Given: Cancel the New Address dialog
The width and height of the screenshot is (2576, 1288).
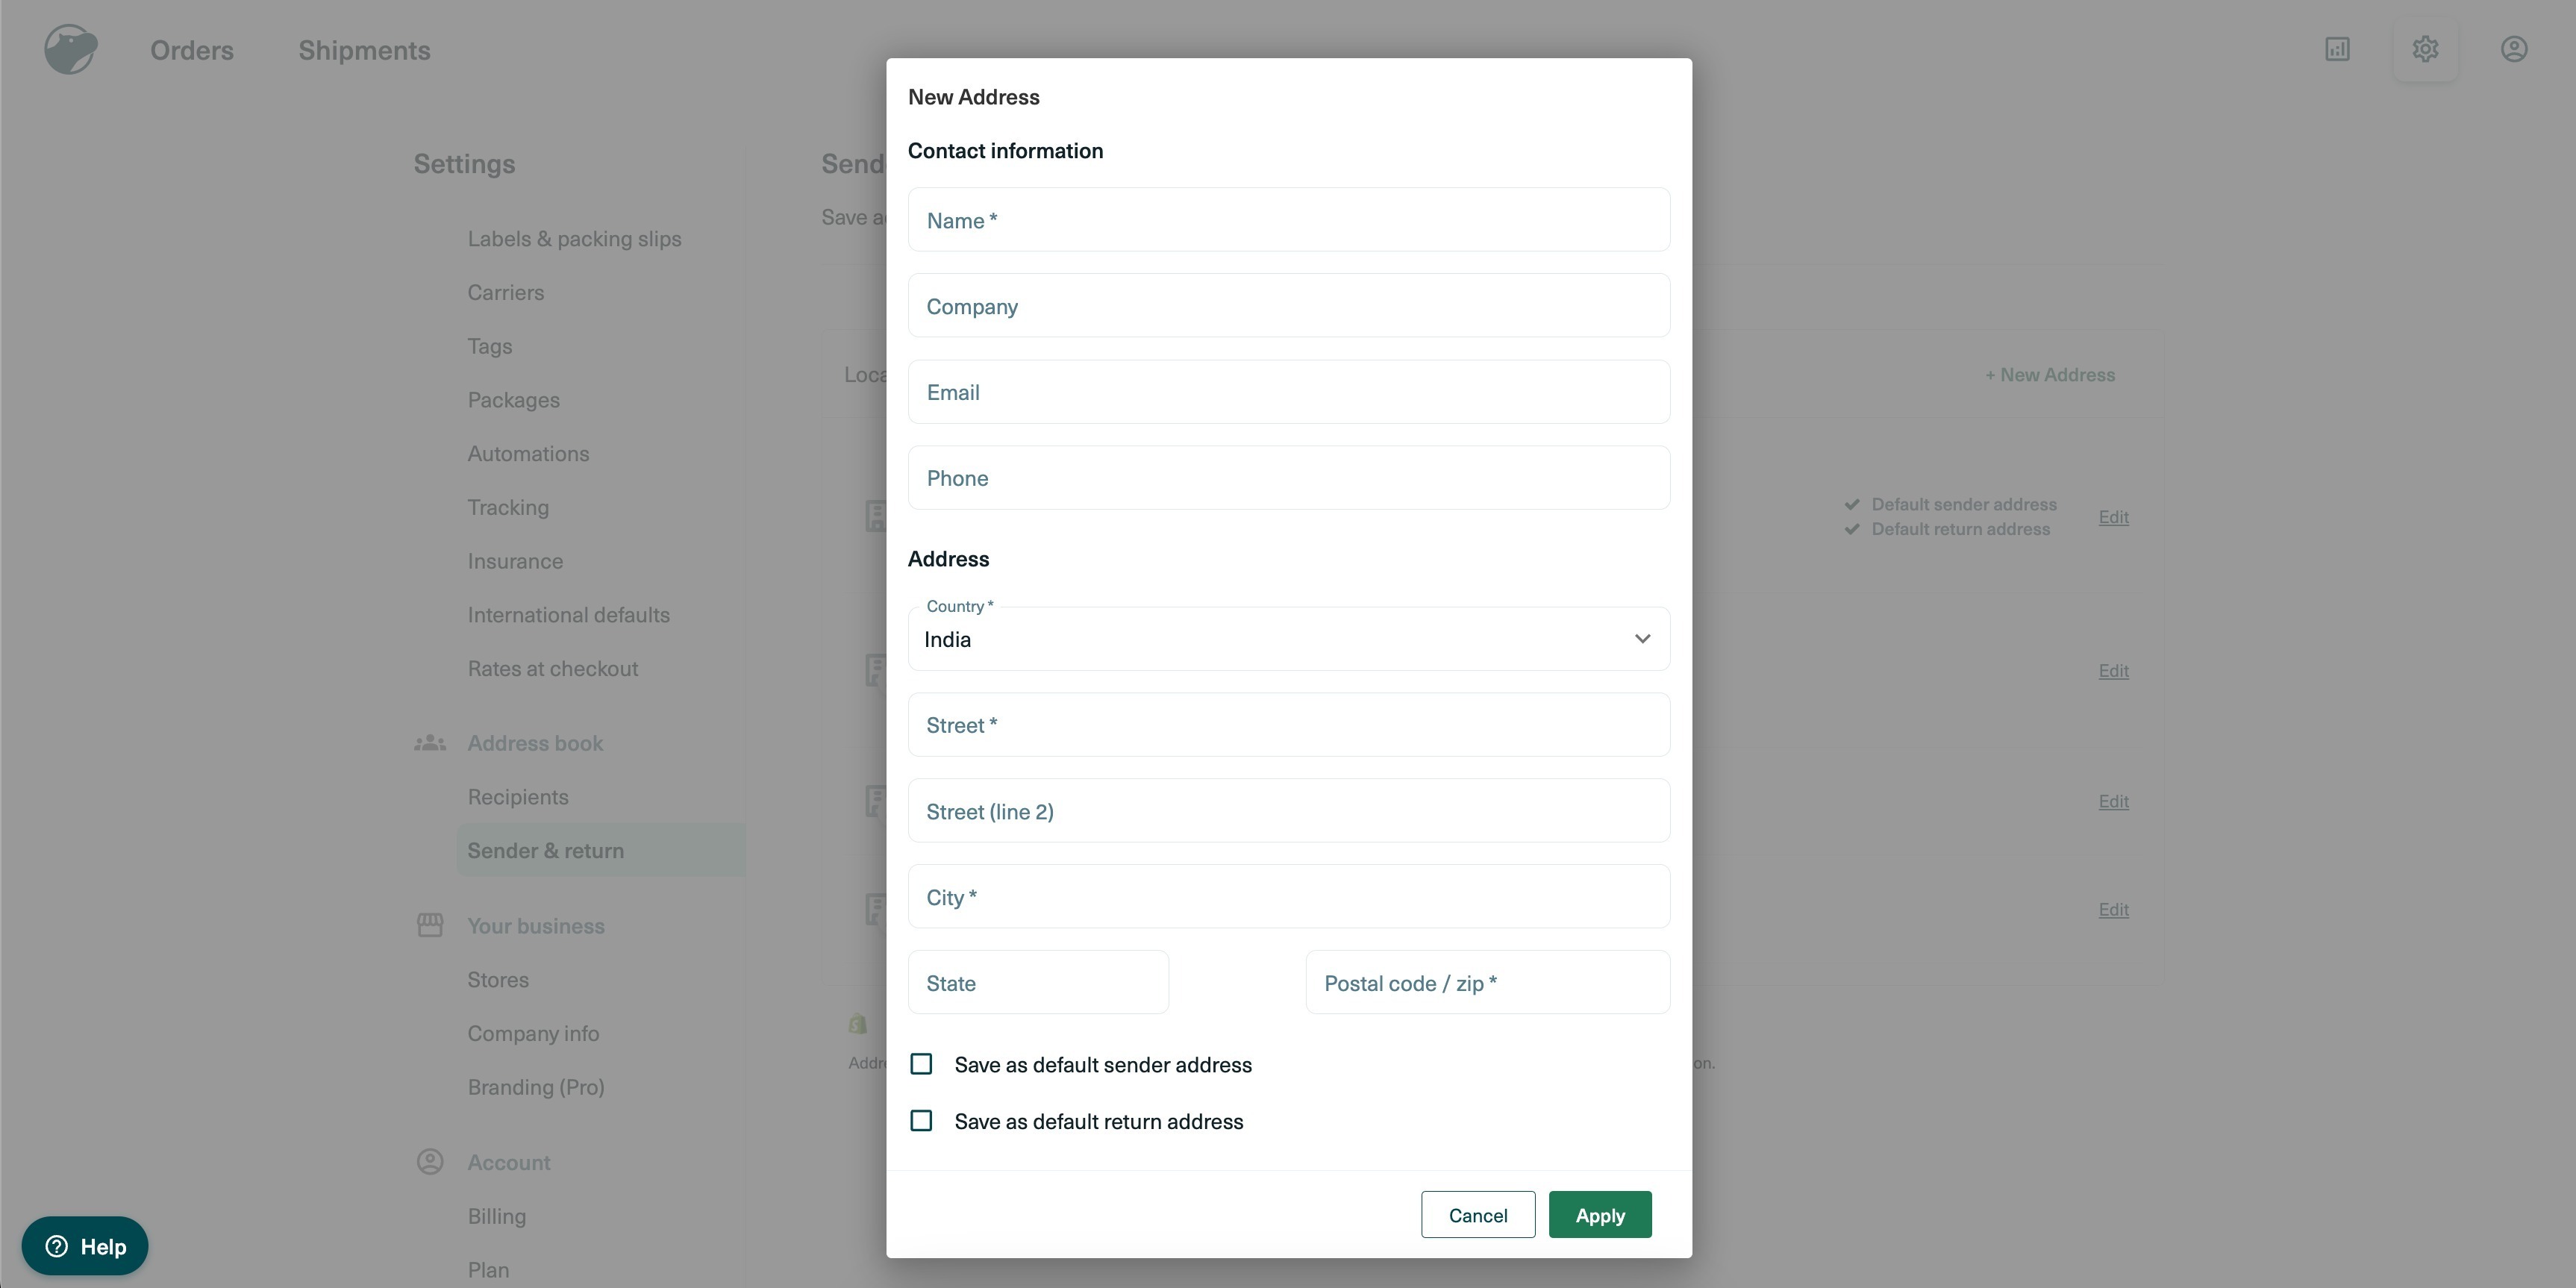Looking at the screenshot, I should tap(1477, 1215).
